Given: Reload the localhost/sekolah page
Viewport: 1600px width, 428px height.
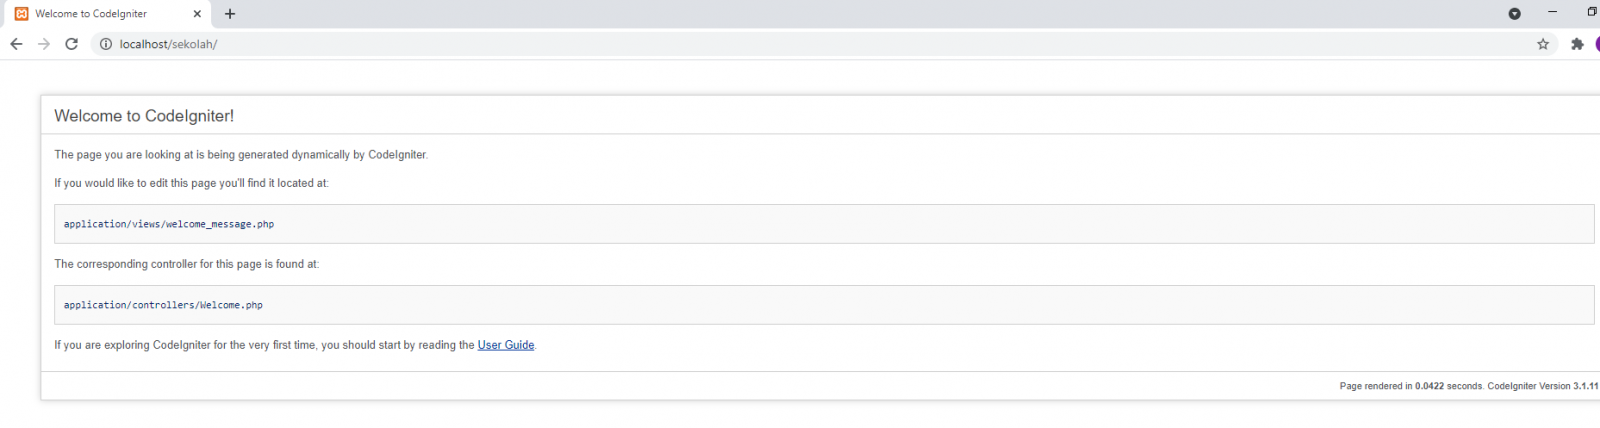Looking at the screenshot, I should 72,44.
